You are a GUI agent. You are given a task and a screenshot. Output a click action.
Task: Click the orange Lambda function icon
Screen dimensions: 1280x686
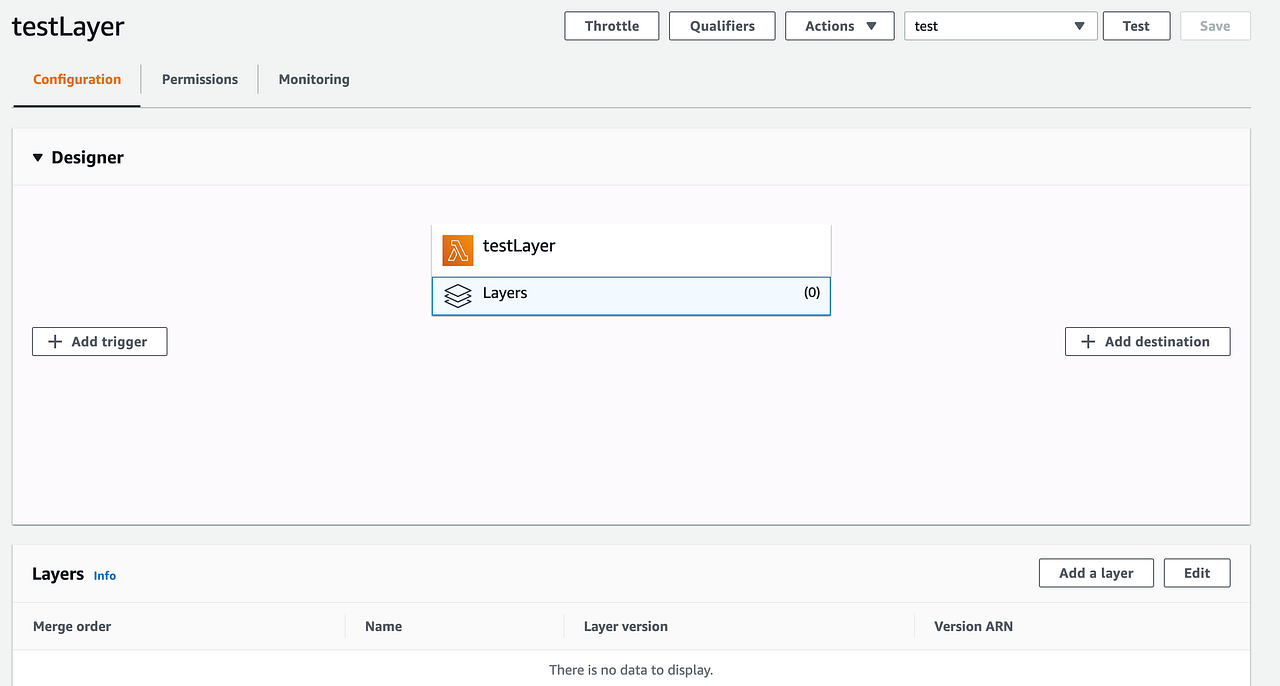[x=457, y=249]
